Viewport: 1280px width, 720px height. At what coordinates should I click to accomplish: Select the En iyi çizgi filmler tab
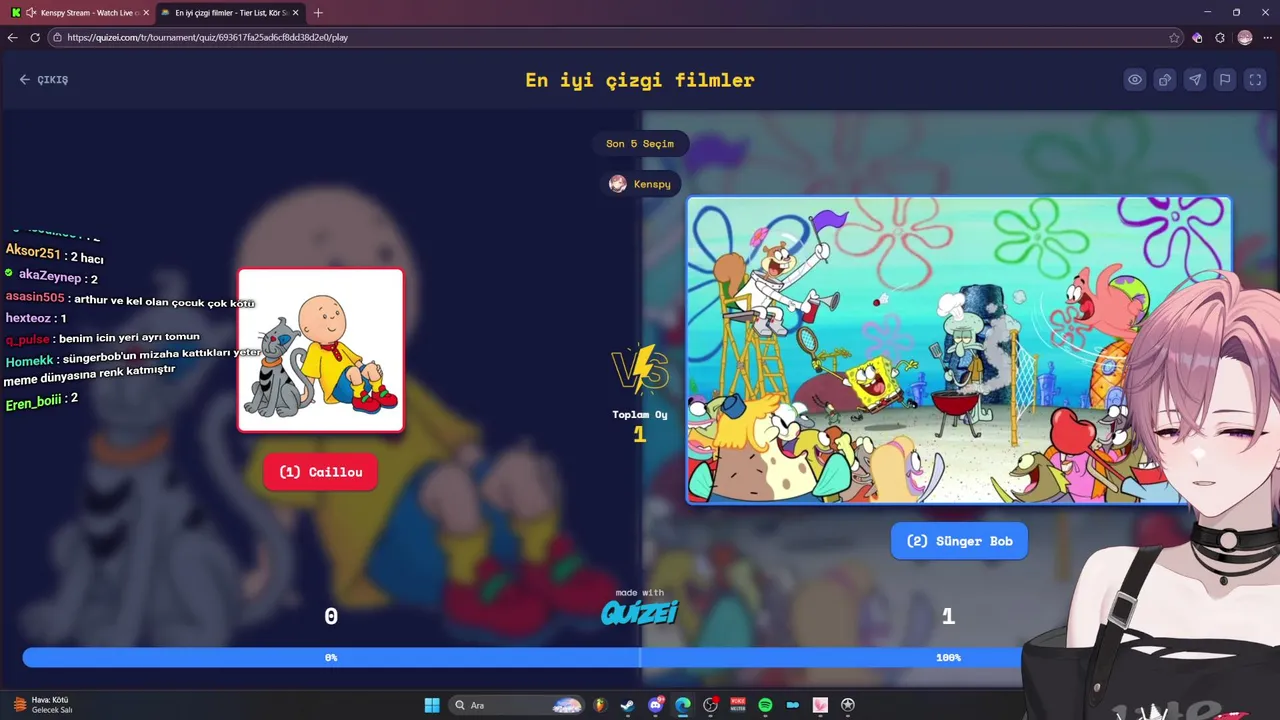click(231, 13)
